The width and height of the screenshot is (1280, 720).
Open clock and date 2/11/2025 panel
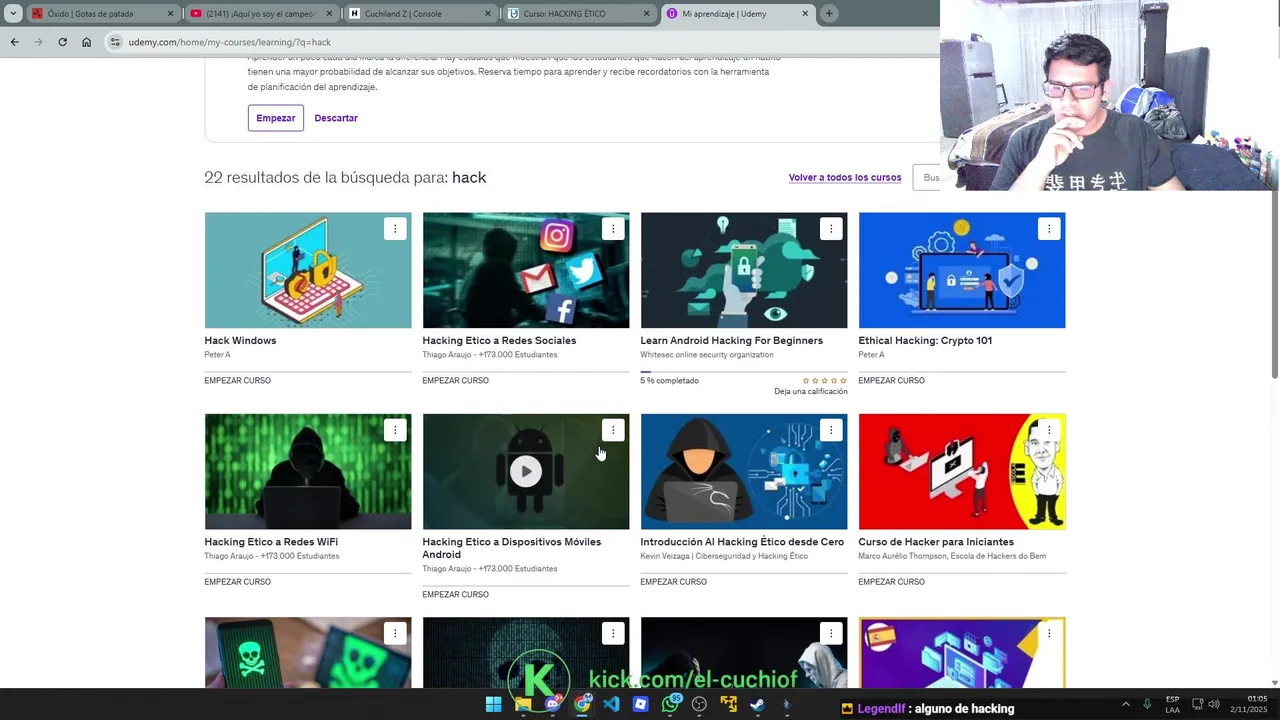[1249, 704]
